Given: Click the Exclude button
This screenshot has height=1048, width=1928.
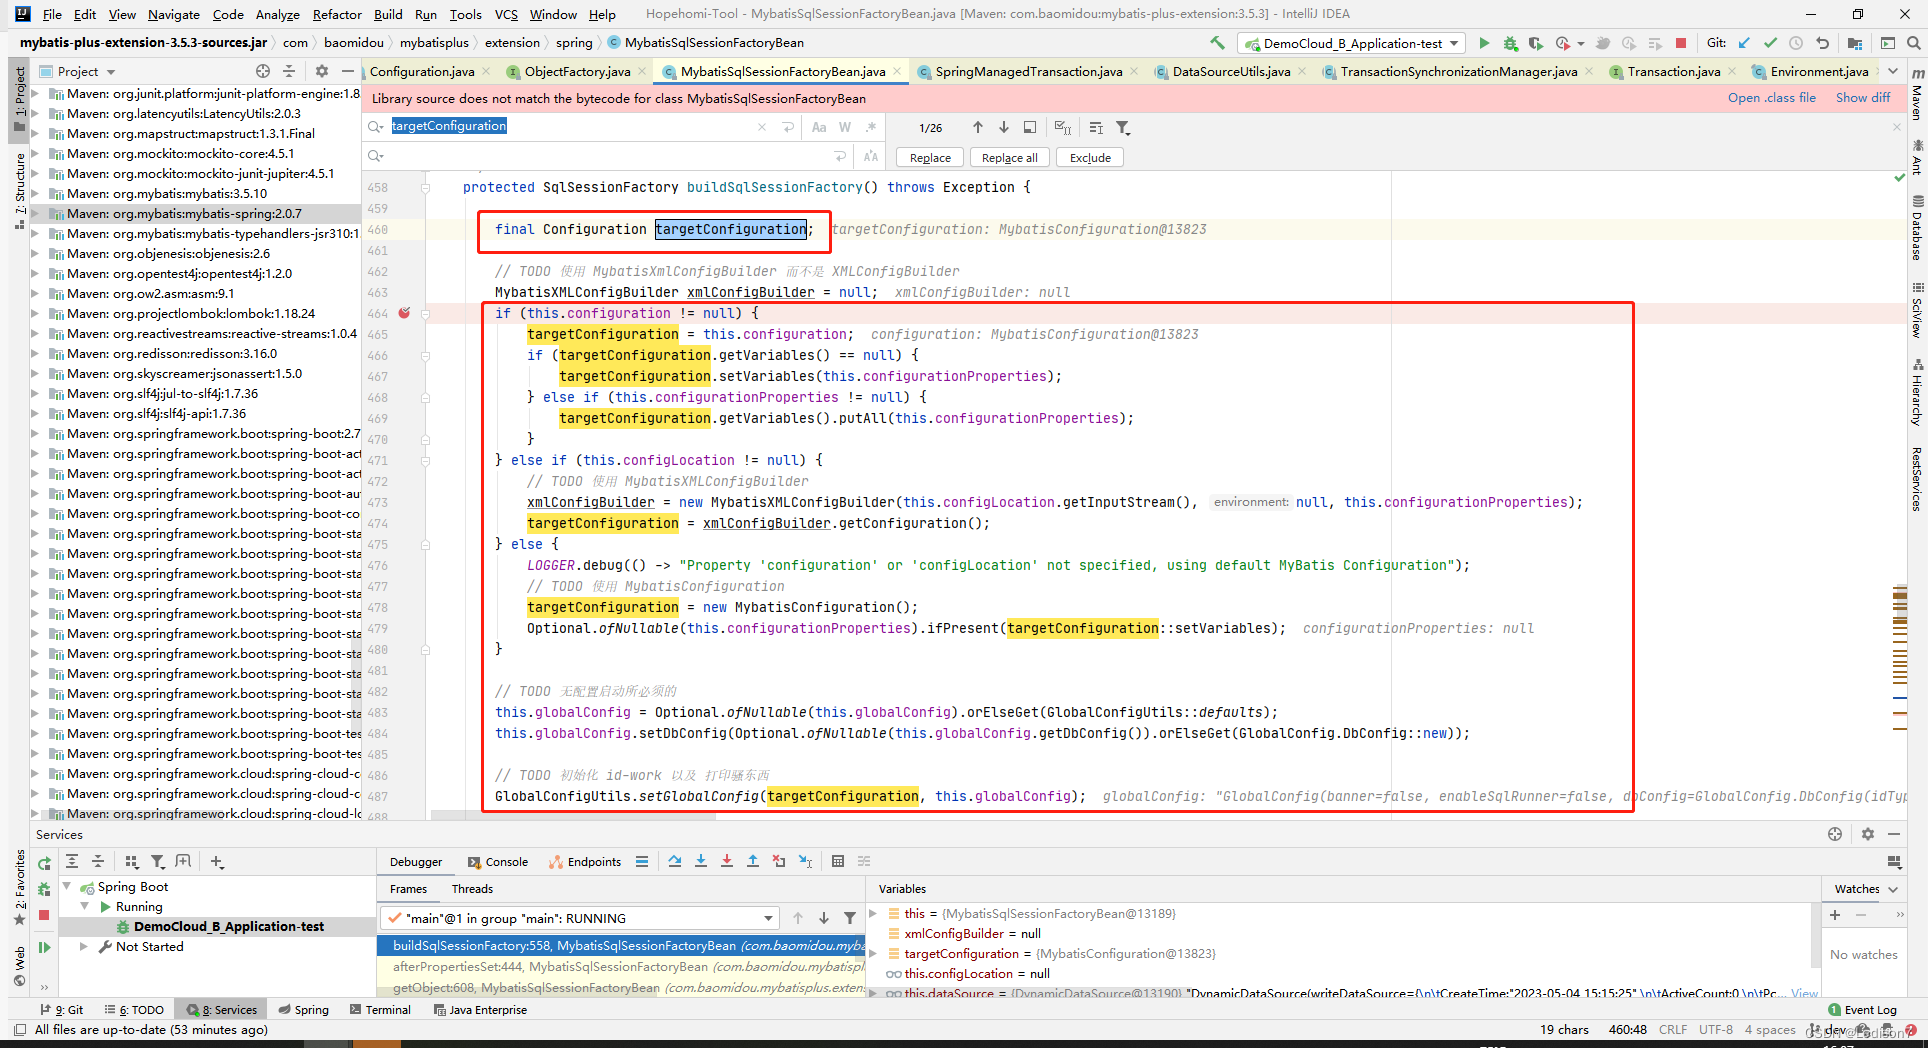Looking at the screenshot, I should [1090, 157].
